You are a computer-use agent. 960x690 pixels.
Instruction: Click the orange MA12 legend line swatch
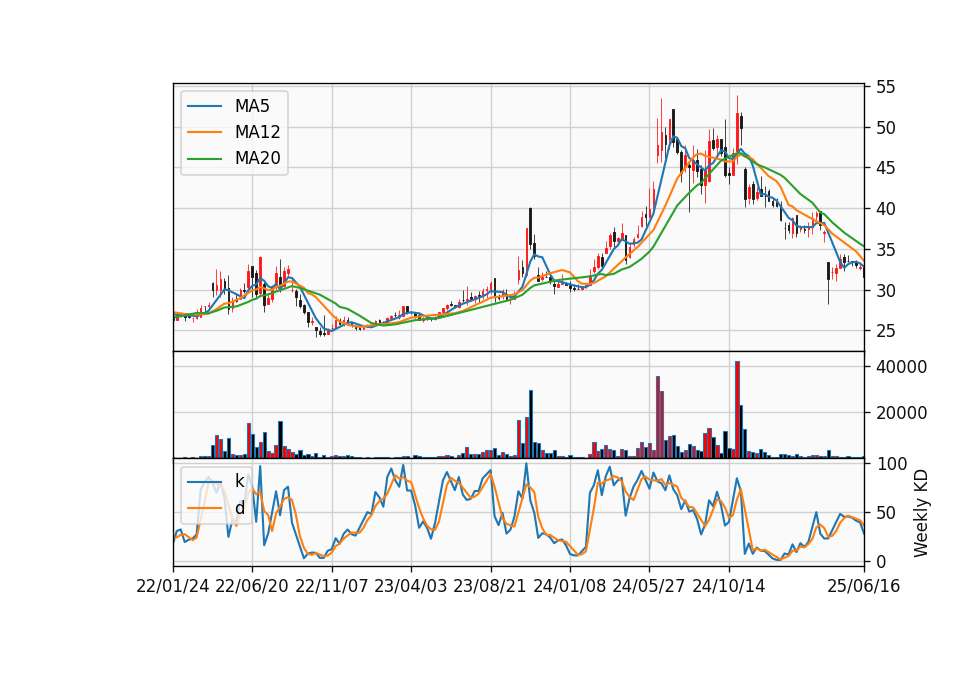pyautogui.click(x=204, y=132)
